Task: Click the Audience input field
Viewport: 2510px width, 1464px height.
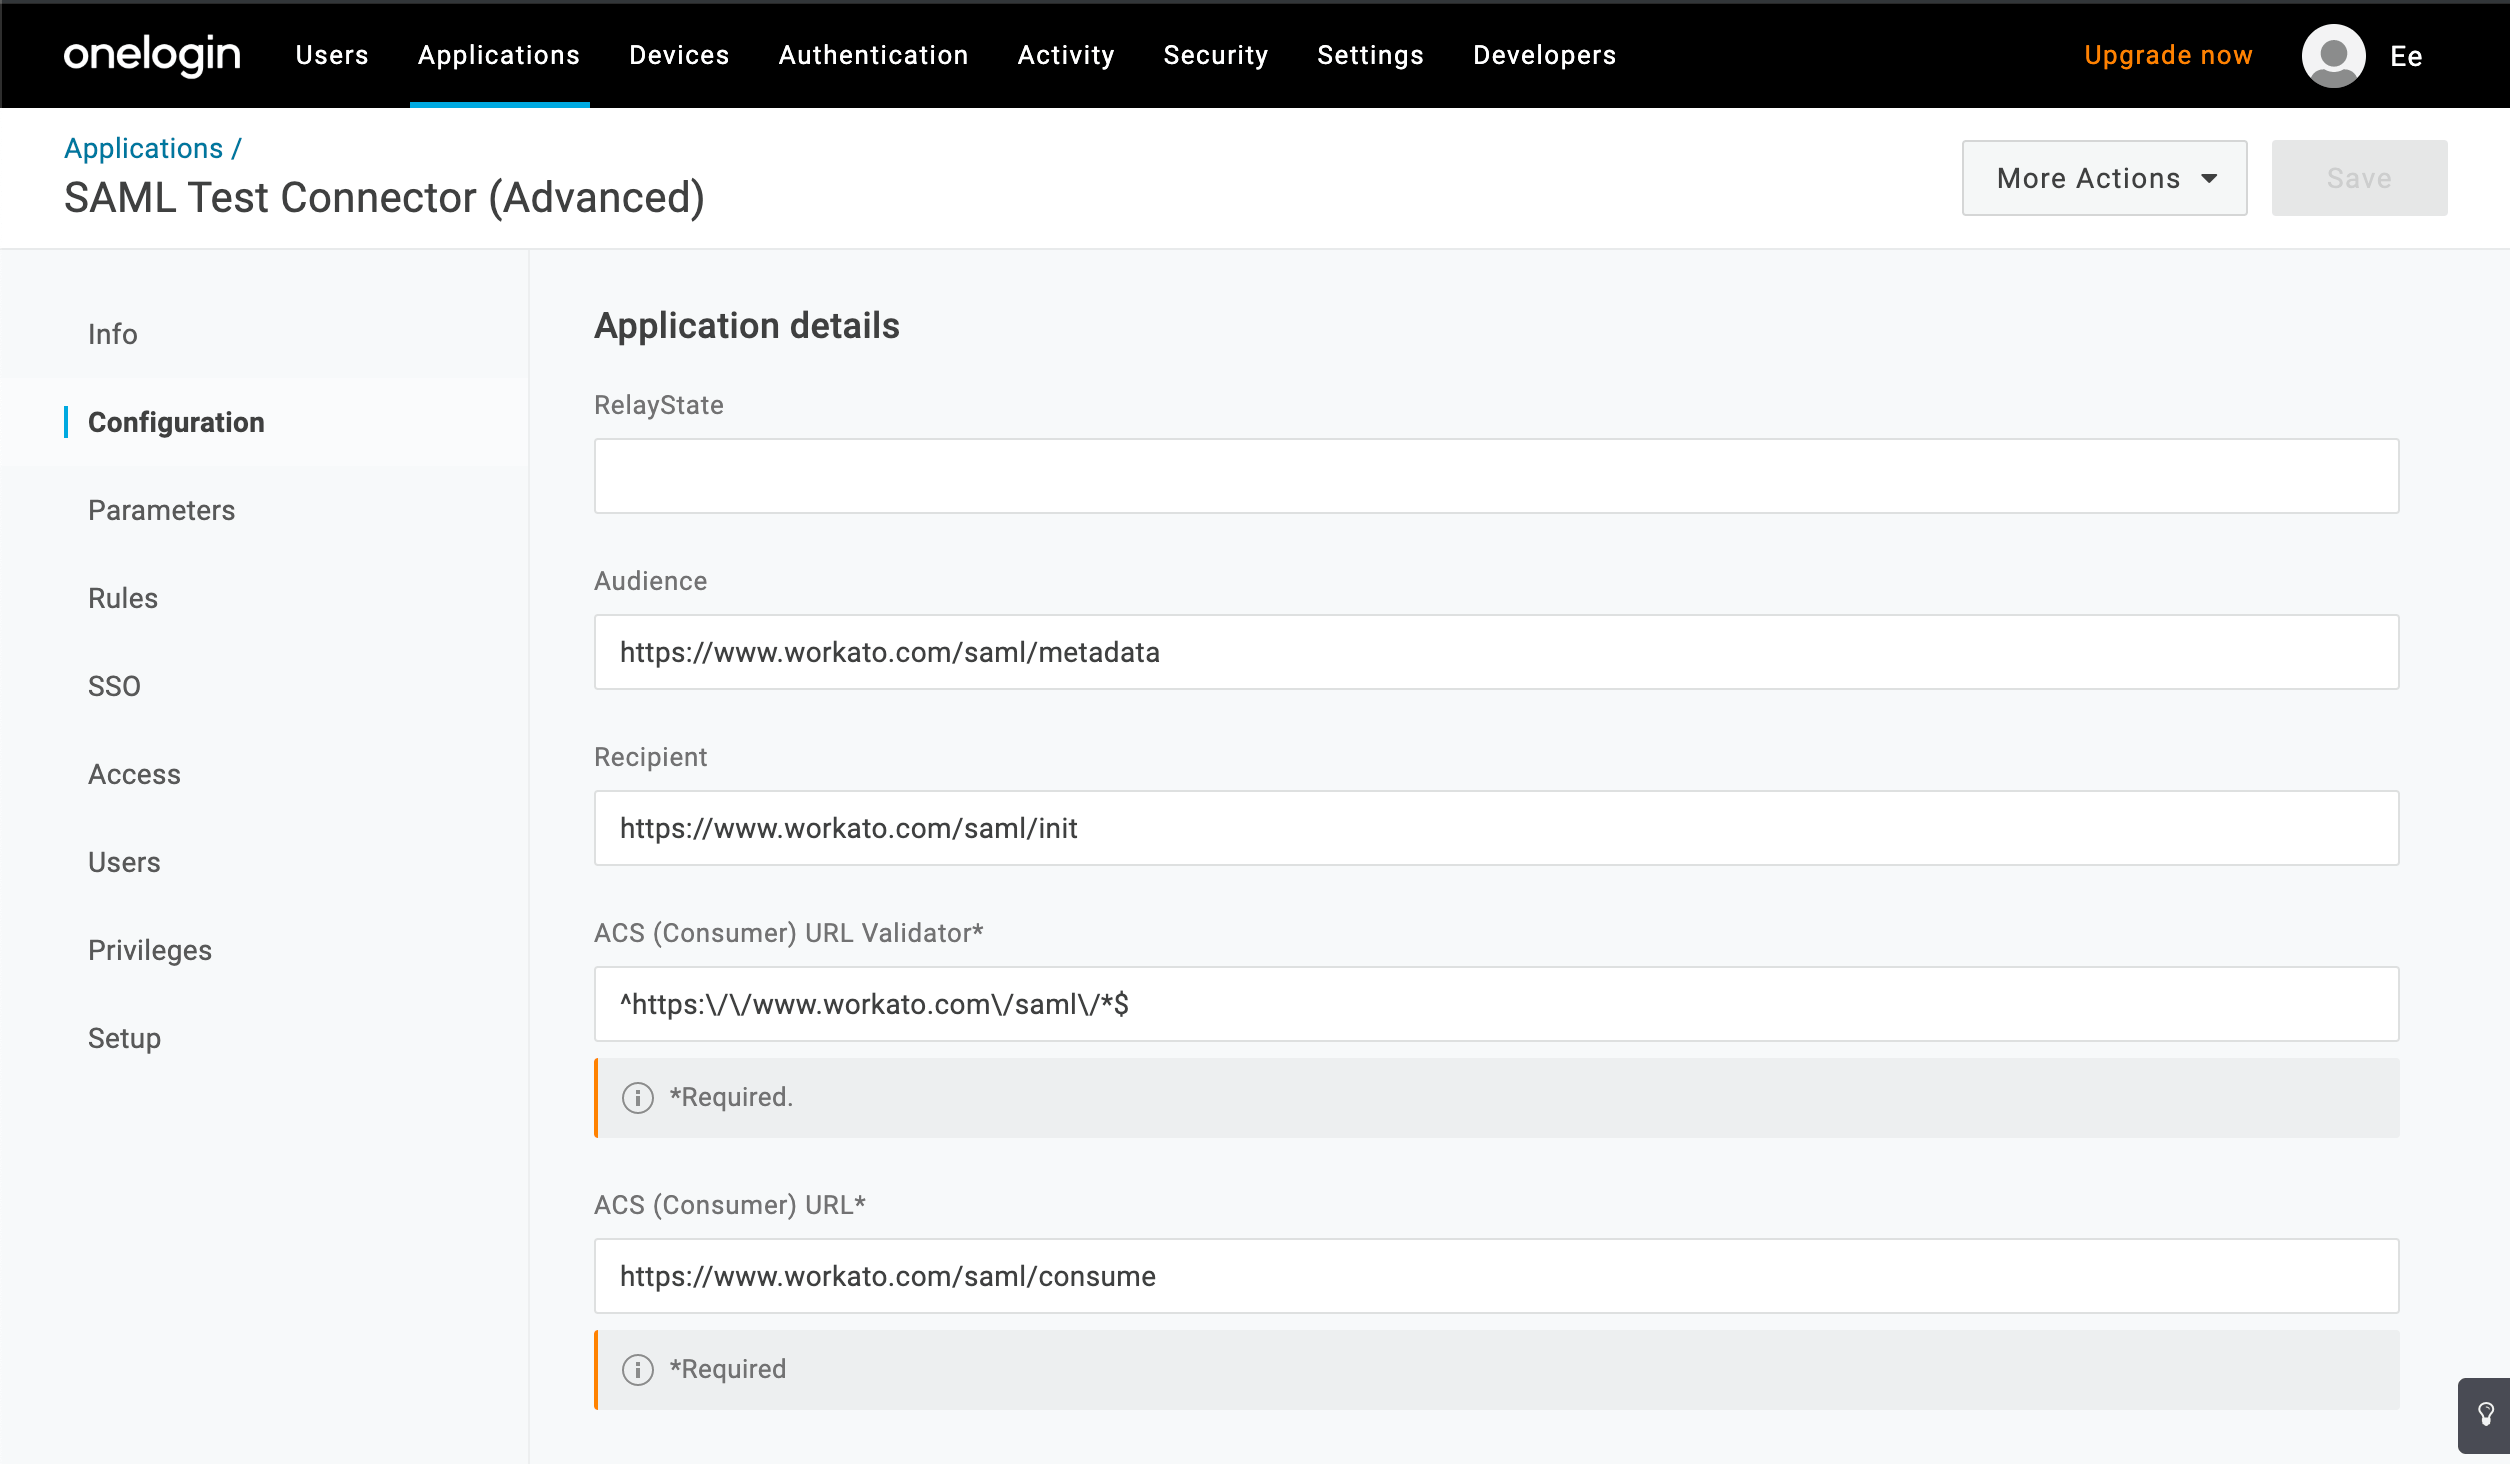Action: [x=1496, y=652]
